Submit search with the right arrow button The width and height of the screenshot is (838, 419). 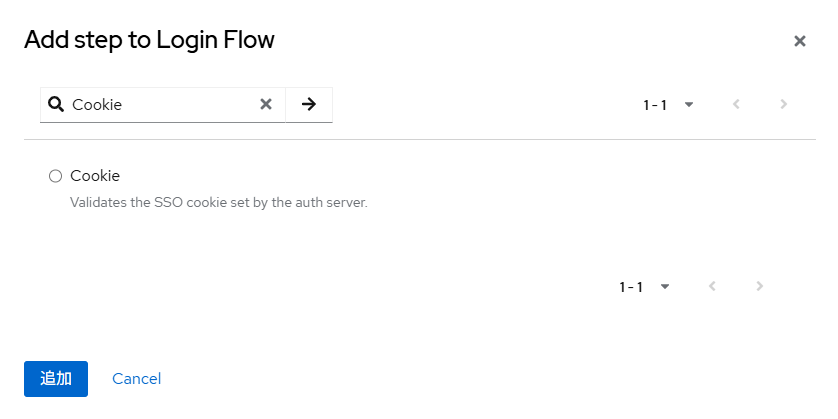[309, 104]
